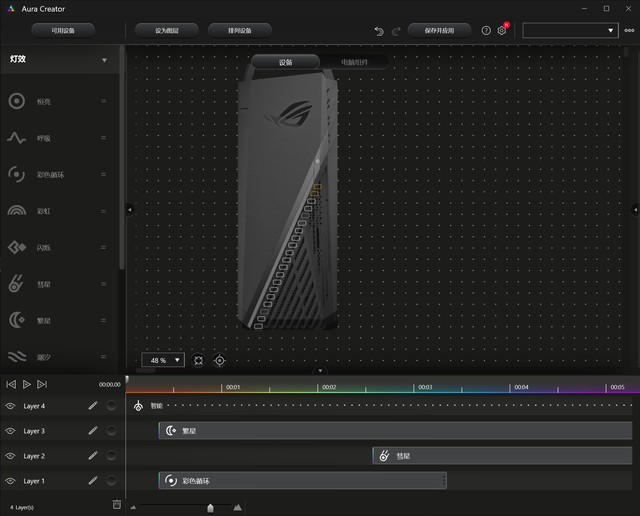This screenshot has width=640, height=516.
Task: Open settings via the gear icon
Action: [502, 31]
